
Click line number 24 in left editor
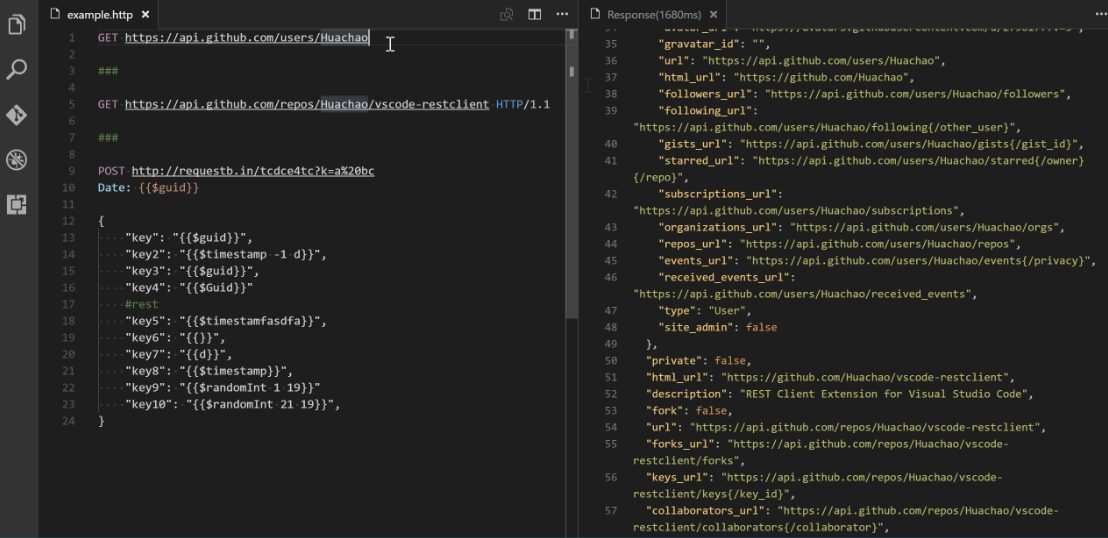[x=68, y=421]
